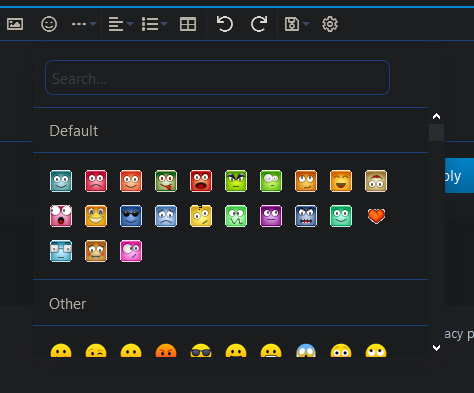
Task: Pick the red angry emoji under Other
Action: tap(166, 350)
